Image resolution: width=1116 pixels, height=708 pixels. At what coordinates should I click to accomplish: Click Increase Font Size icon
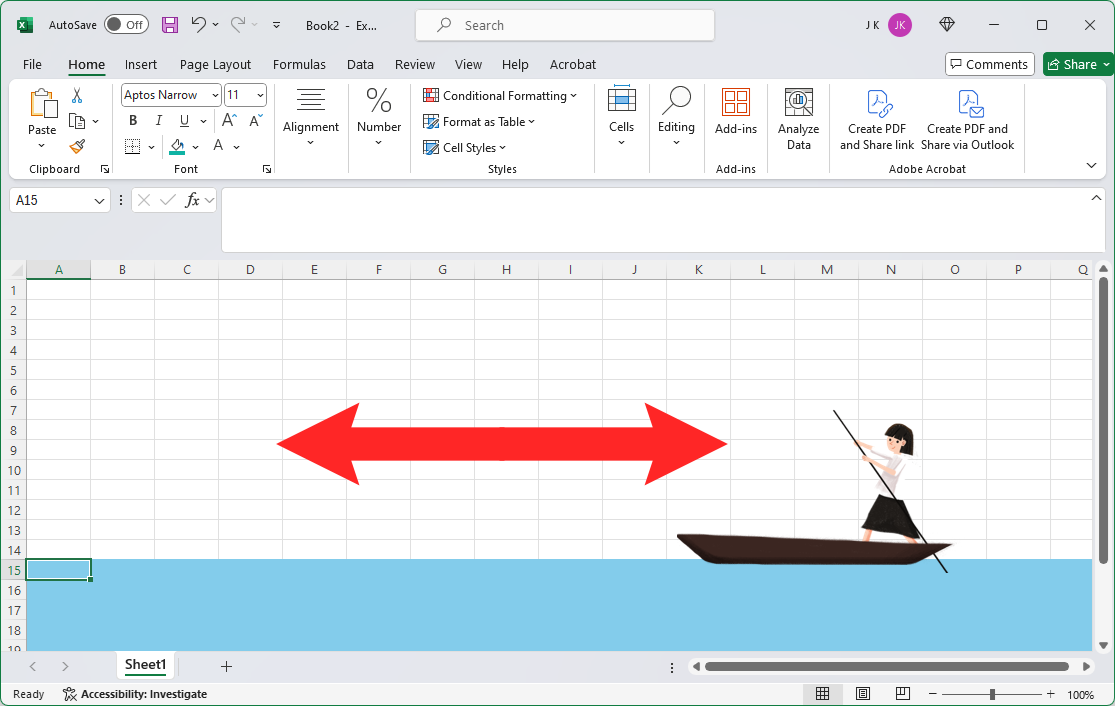coord(230,120)
